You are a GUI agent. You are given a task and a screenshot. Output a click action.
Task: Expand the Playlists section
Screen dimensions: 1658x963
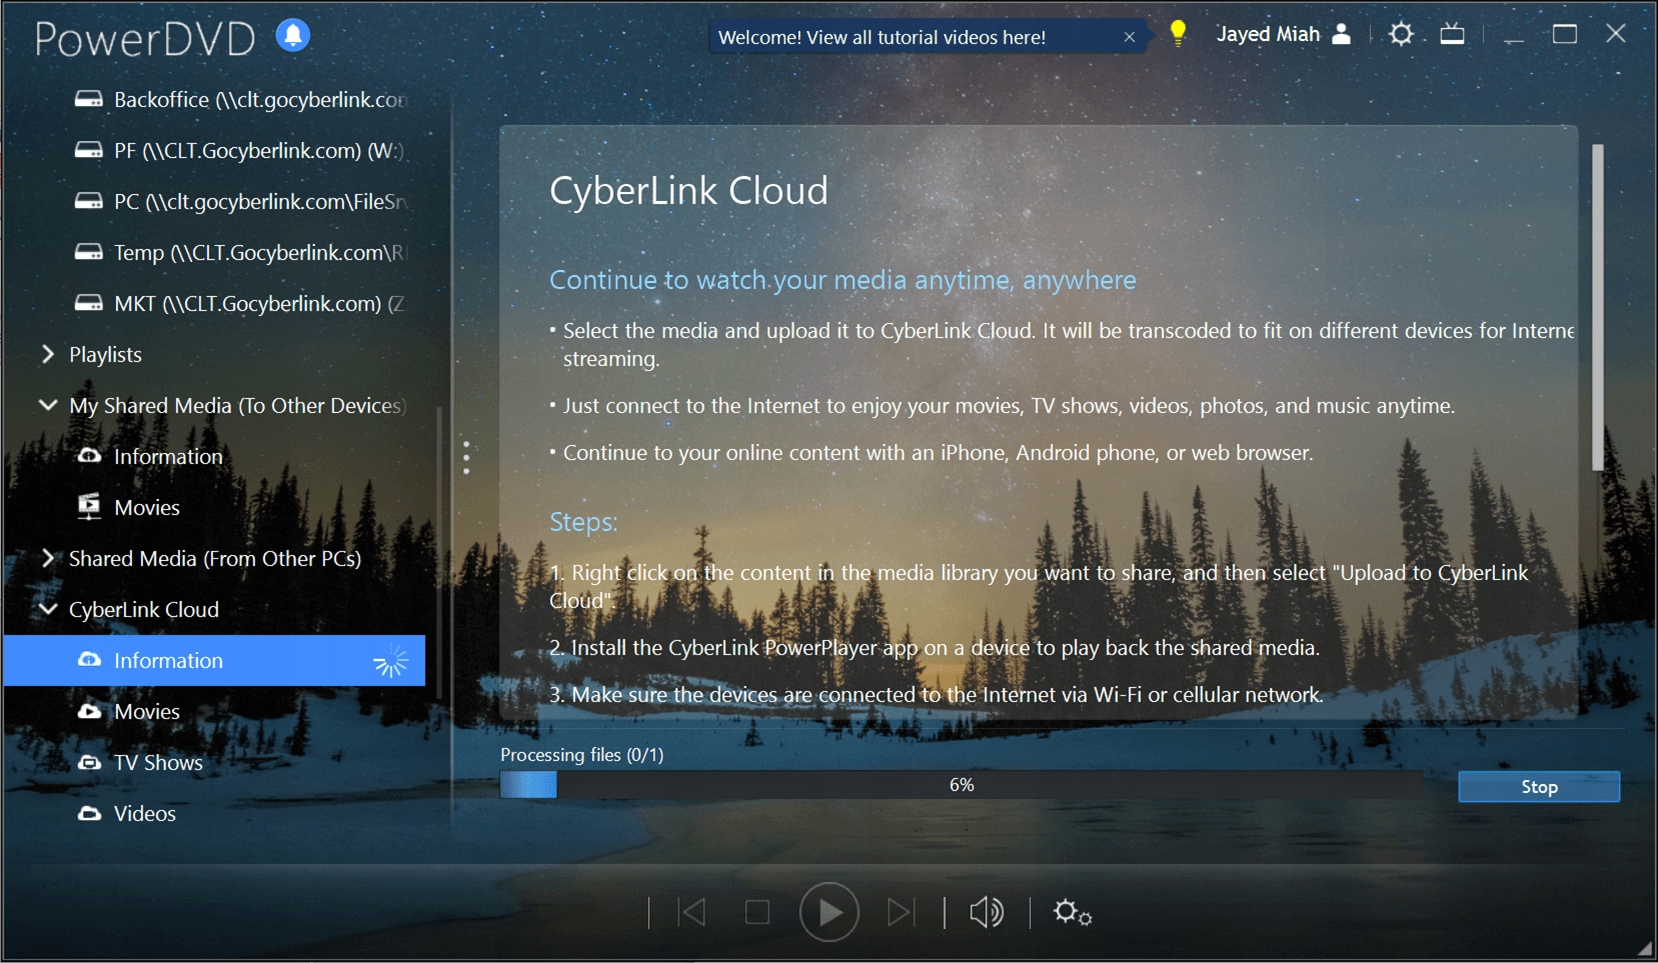47,354
